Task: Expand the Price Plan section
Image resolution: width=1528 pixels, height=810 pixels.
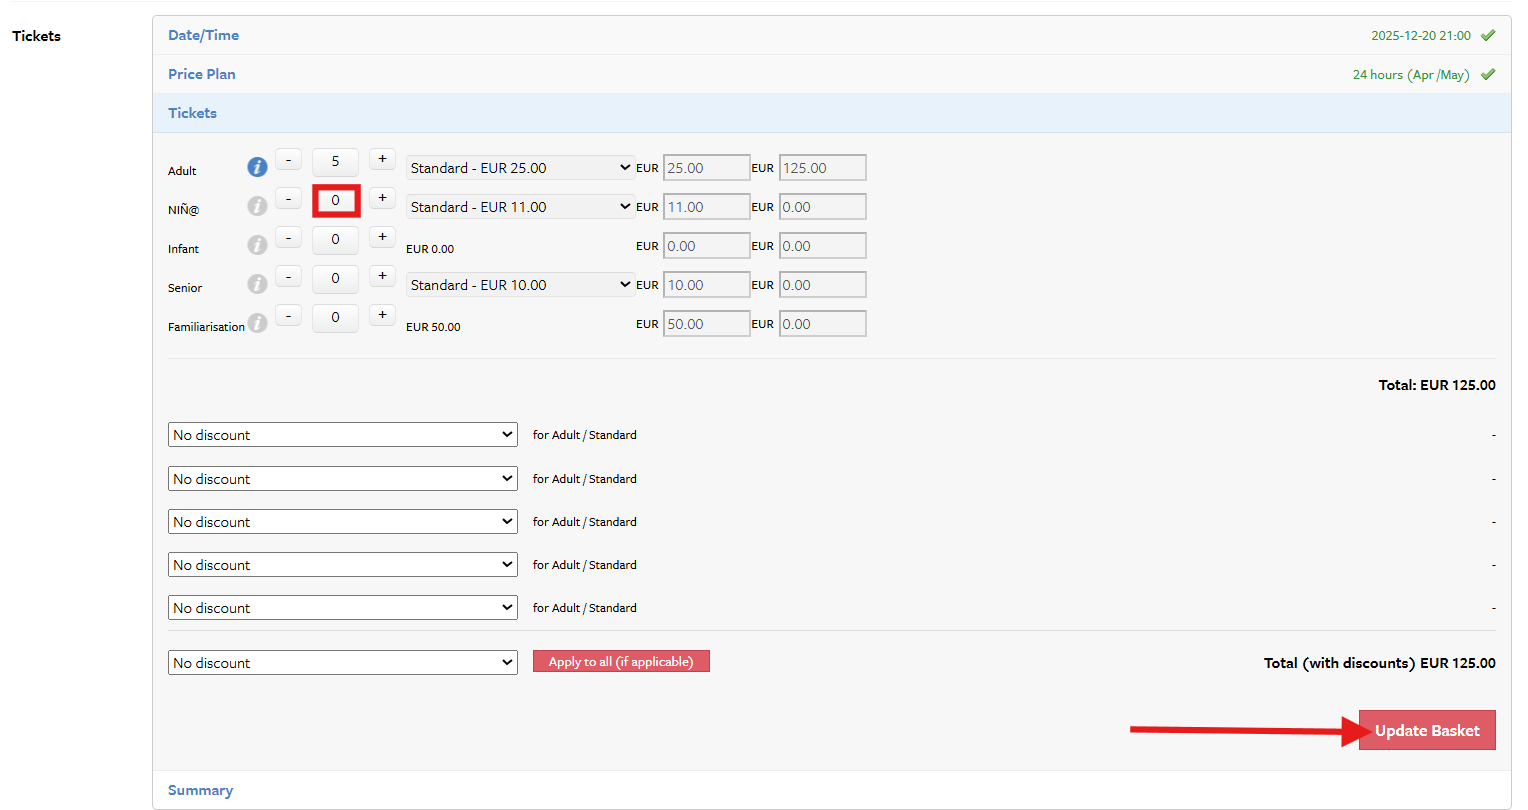Action: click(832, 74)
